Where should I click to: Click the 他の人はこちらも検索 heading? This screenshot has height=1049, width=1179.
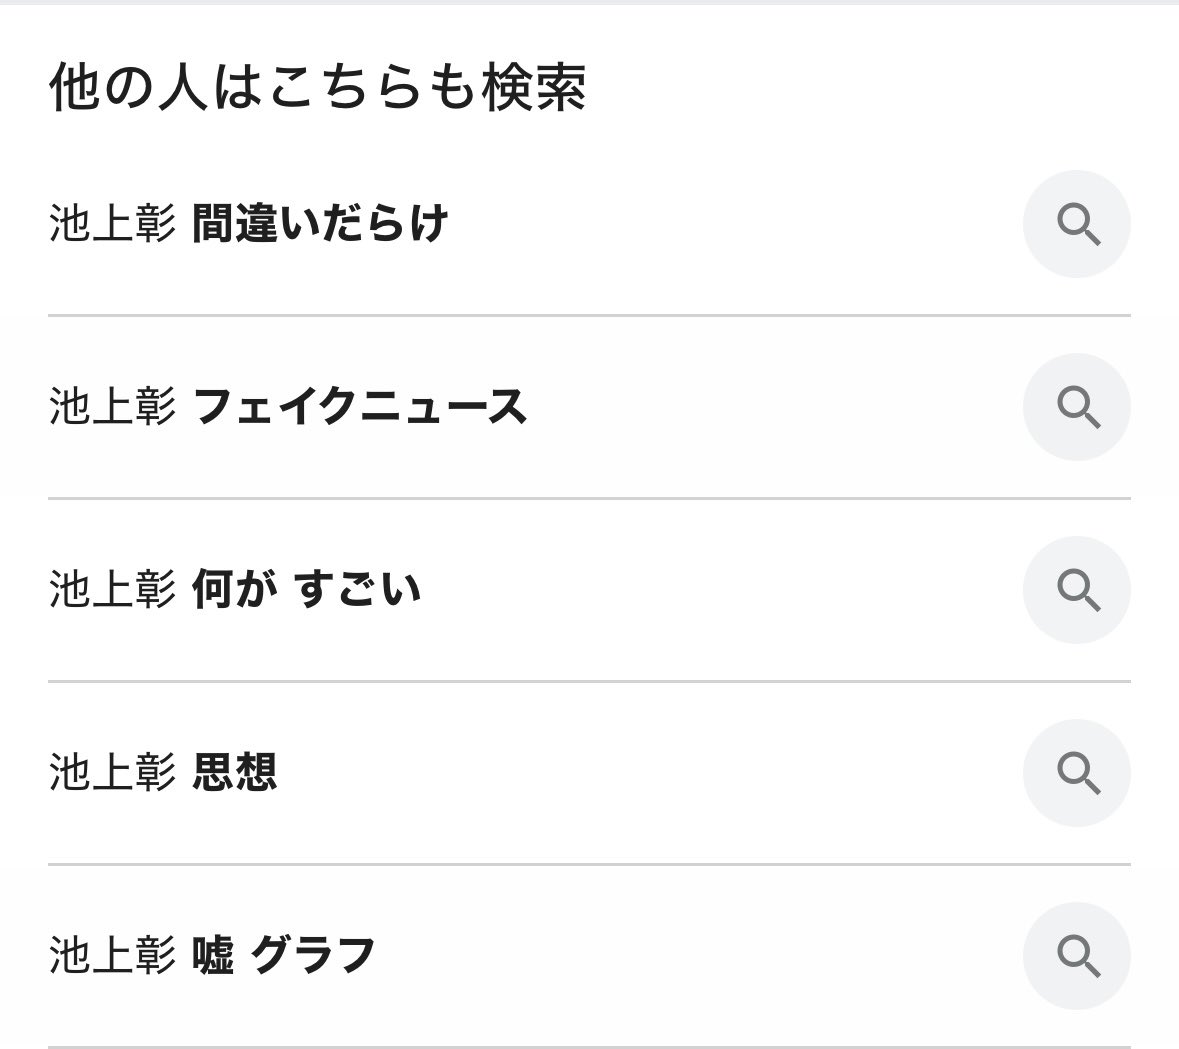coord(317,88)
